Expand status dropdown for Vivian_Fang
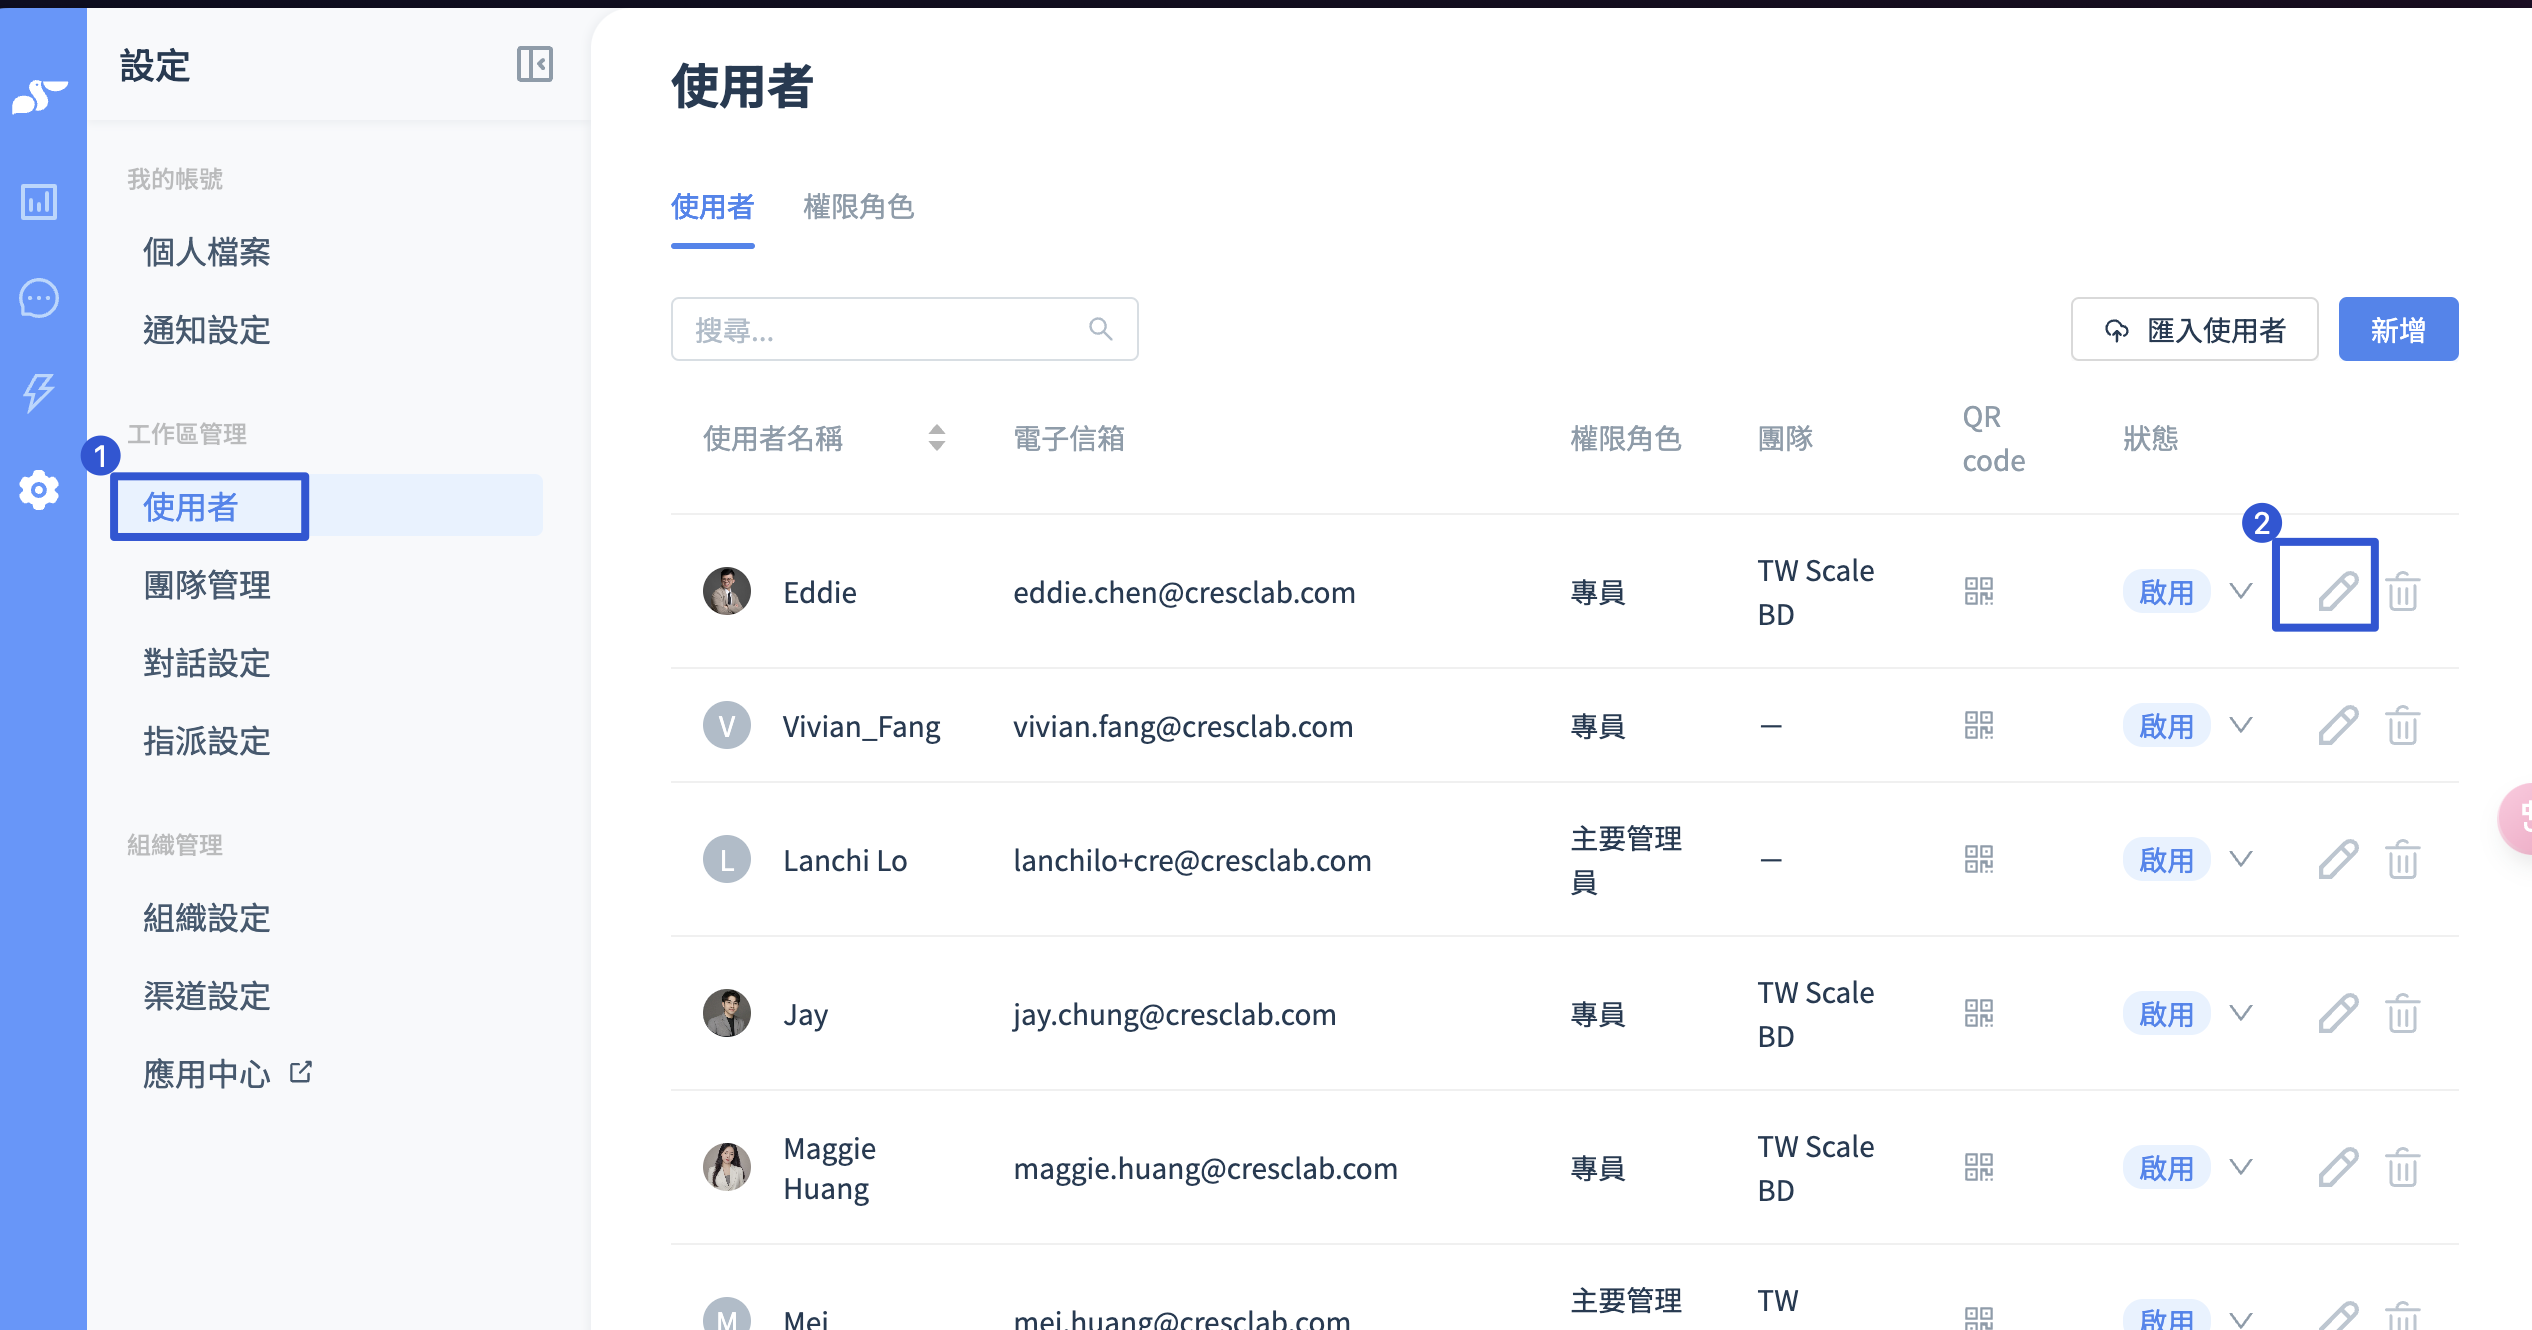The width and height of the screenshot is (2532, 1330). (x=2241, y=726)
